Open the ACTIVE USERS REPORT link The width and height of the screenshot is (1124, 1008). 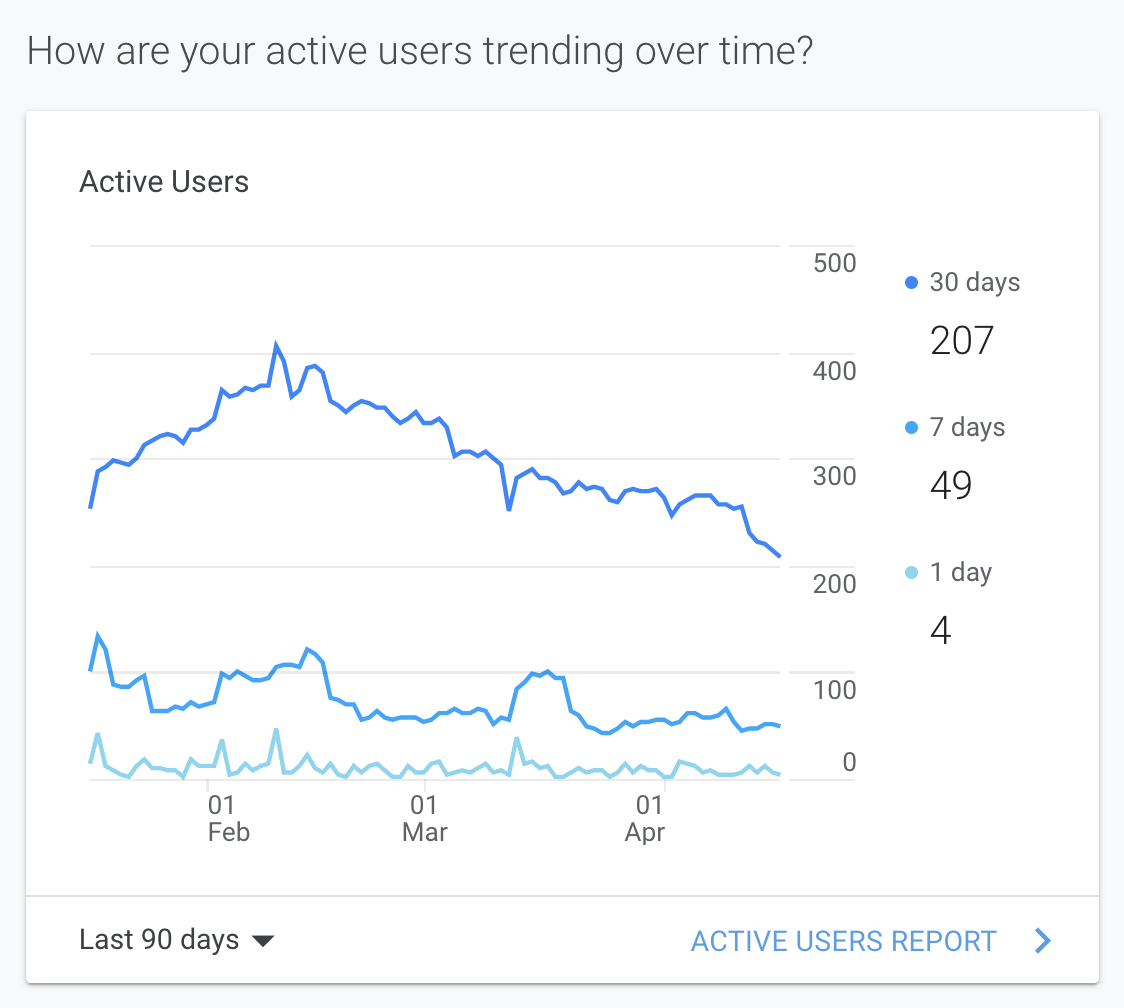[843, 941]
